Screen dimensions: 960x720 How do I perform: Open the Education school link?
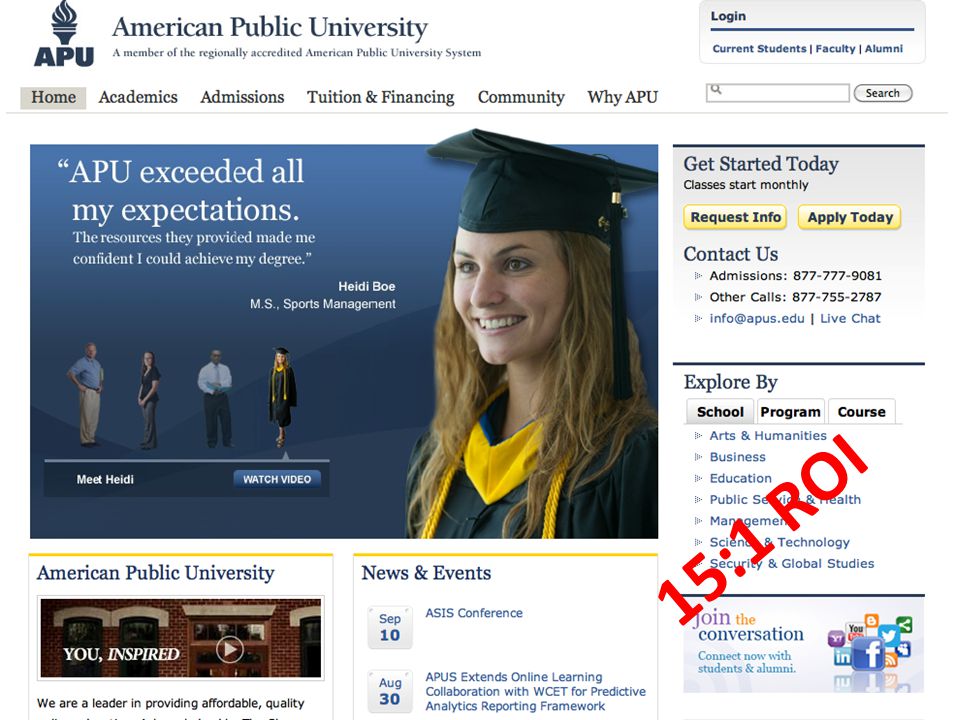[740, 478]
